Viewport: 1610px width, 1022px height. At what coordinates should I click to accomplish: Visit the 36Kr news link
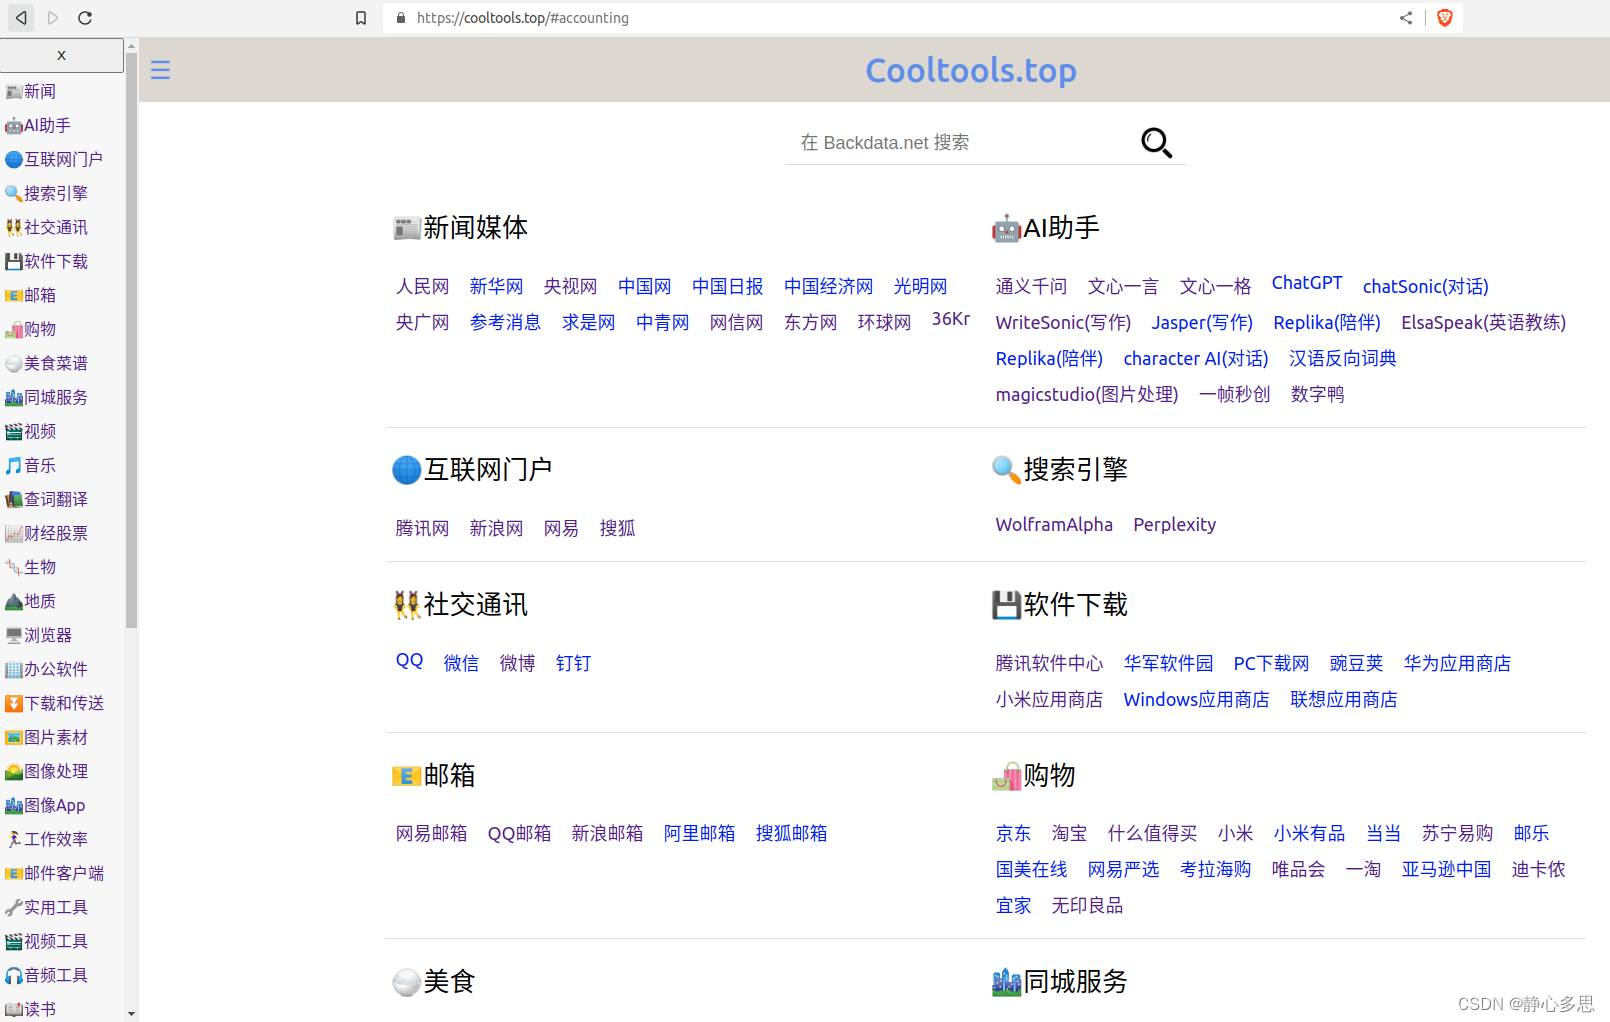pos(951,319)
